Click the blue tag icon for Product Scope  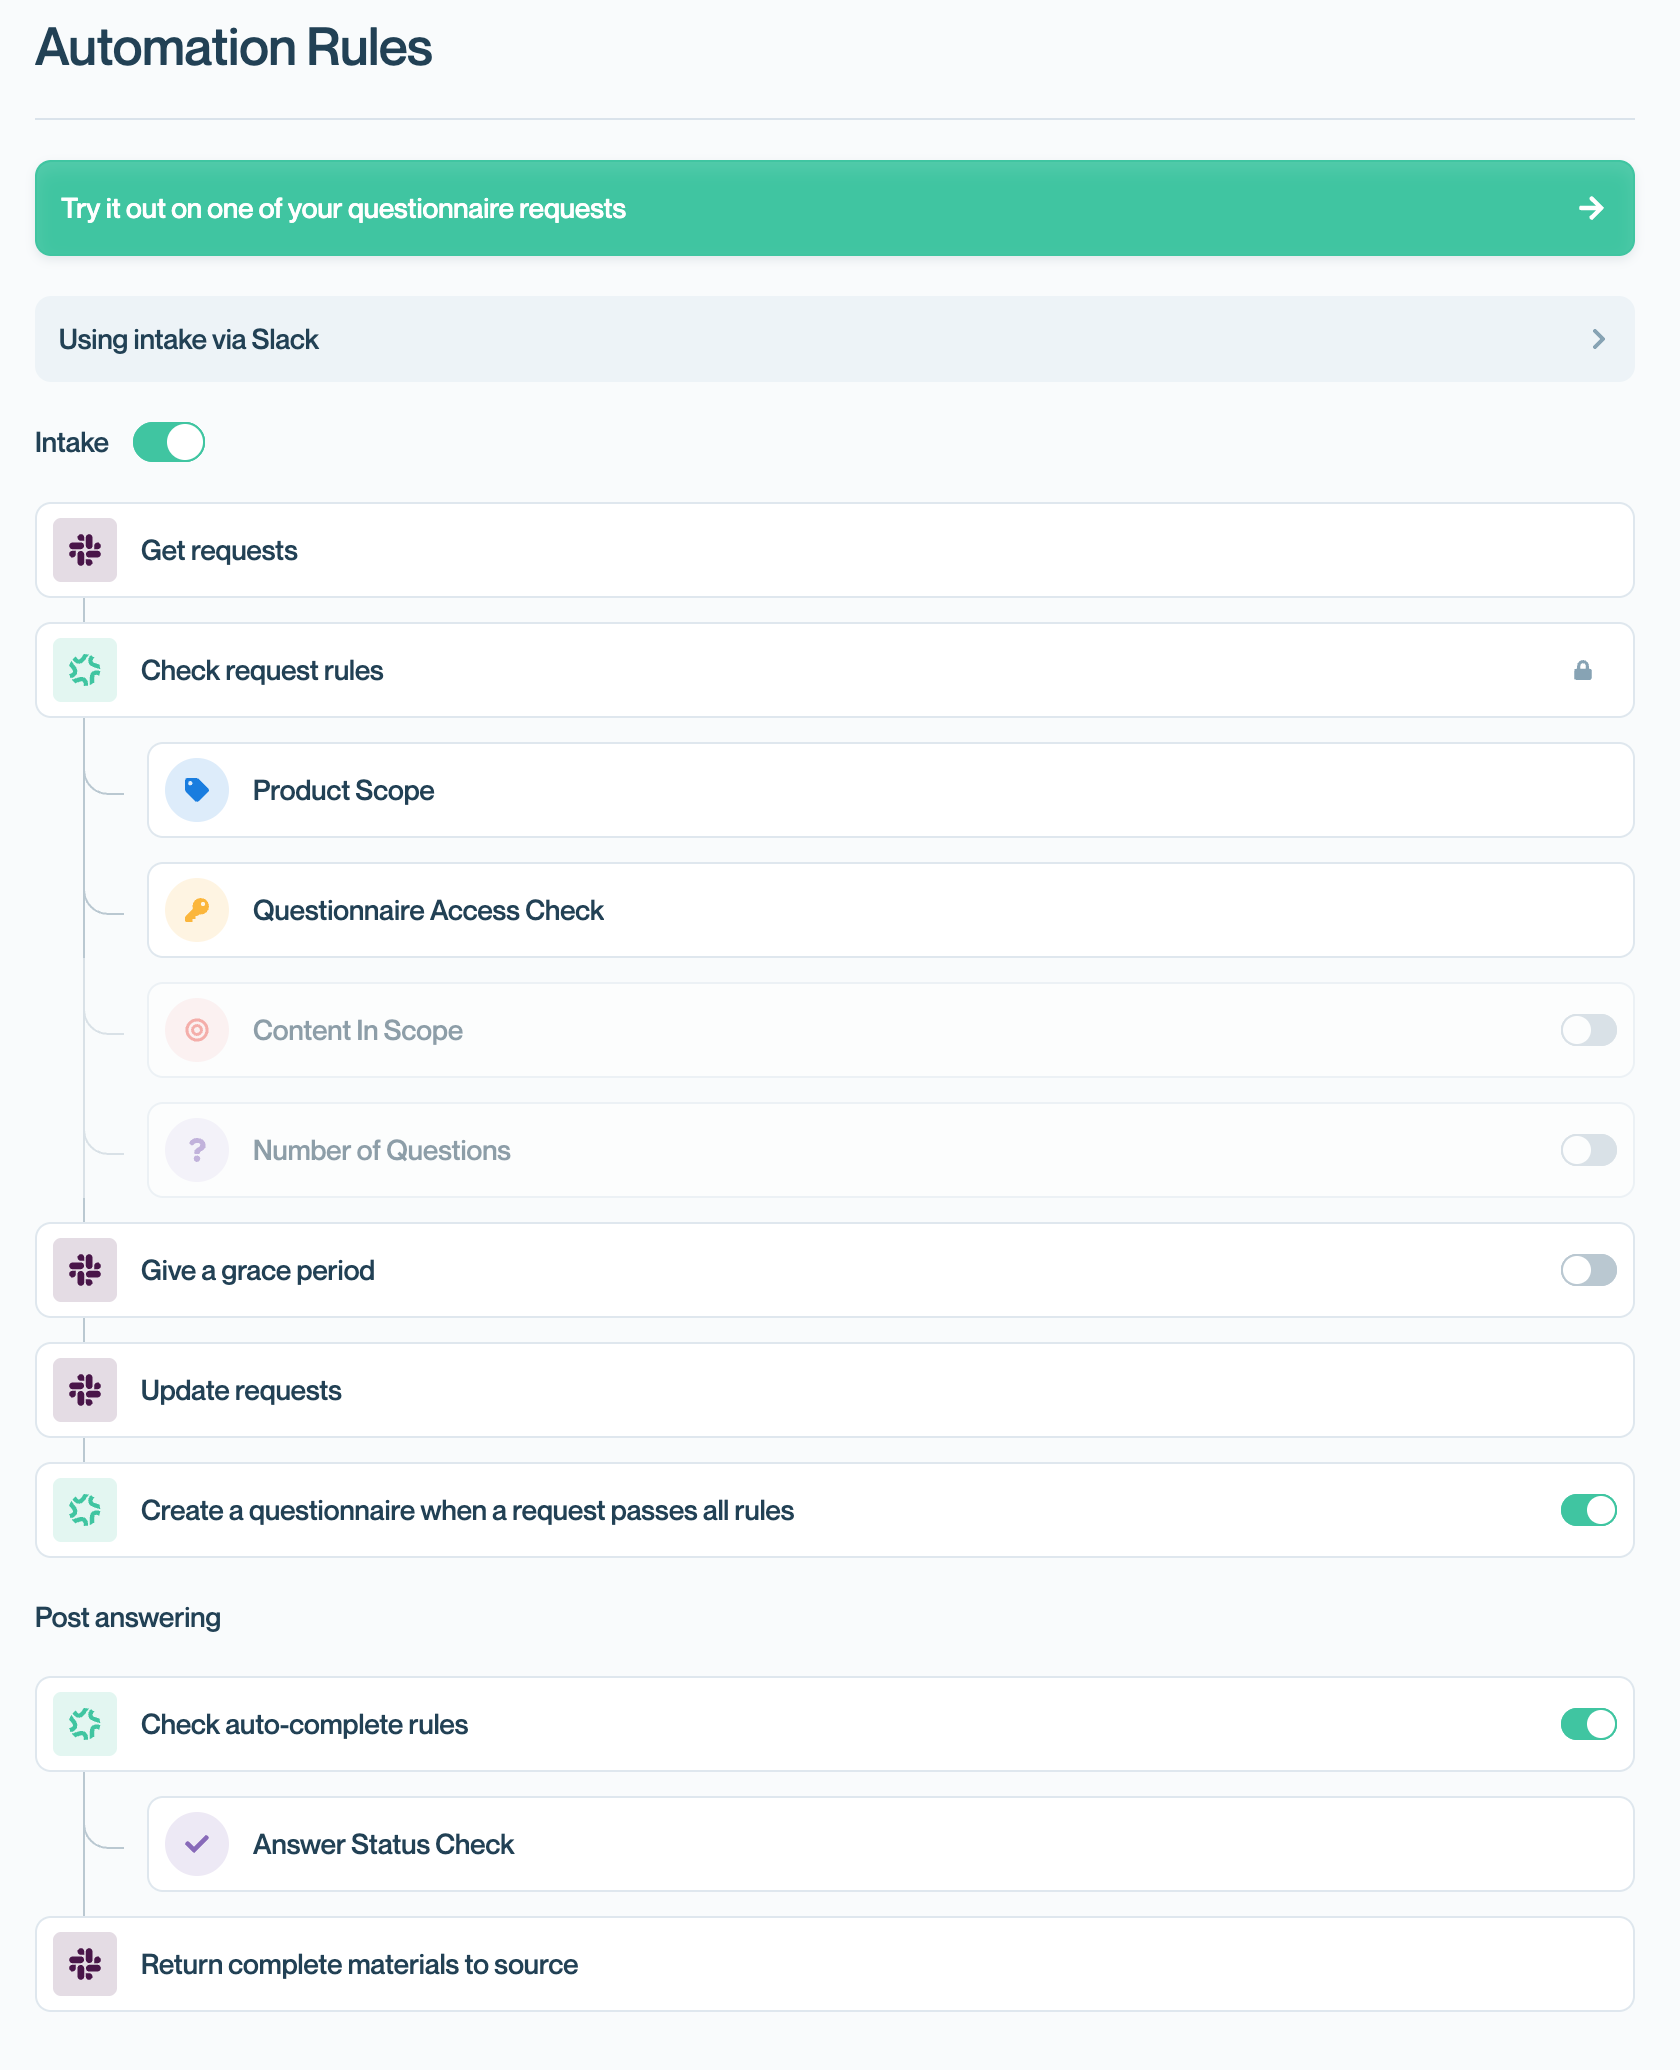(x=197, y=790)
